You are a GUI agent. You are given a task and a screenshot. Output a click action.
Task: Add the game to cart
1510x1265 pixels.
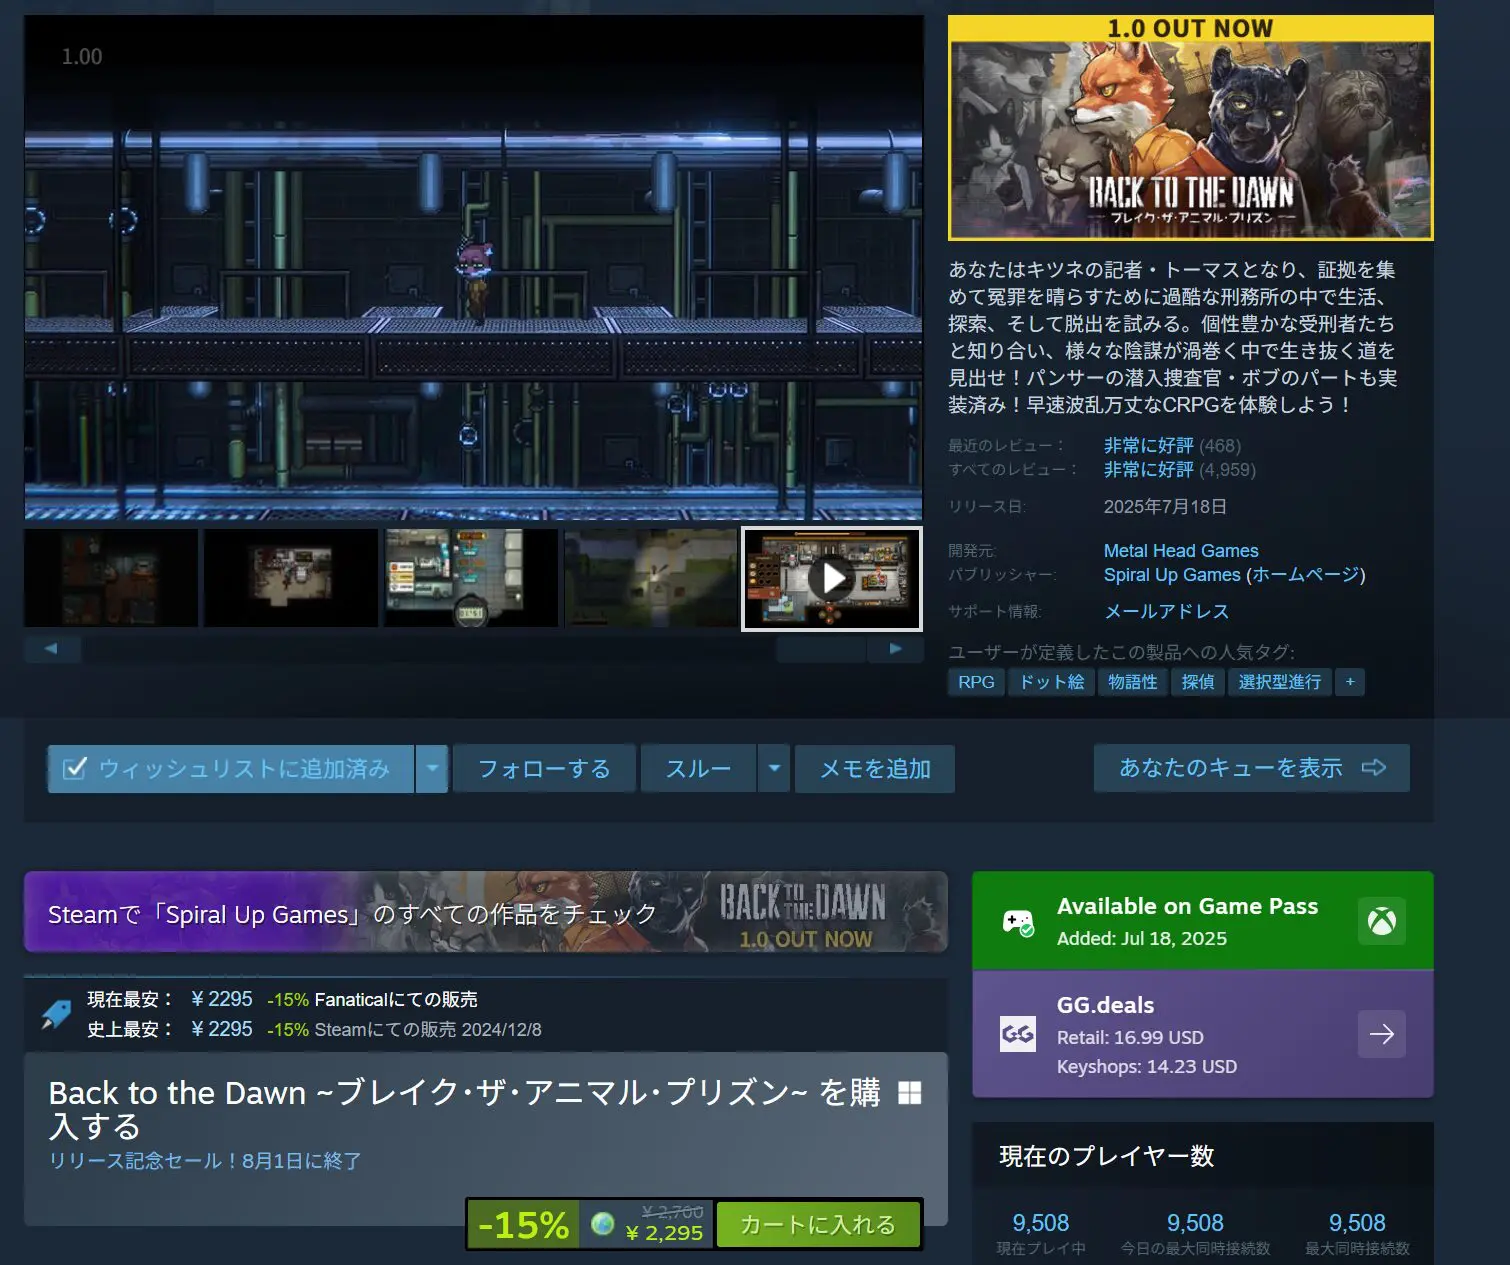[x=817, y=1224]
